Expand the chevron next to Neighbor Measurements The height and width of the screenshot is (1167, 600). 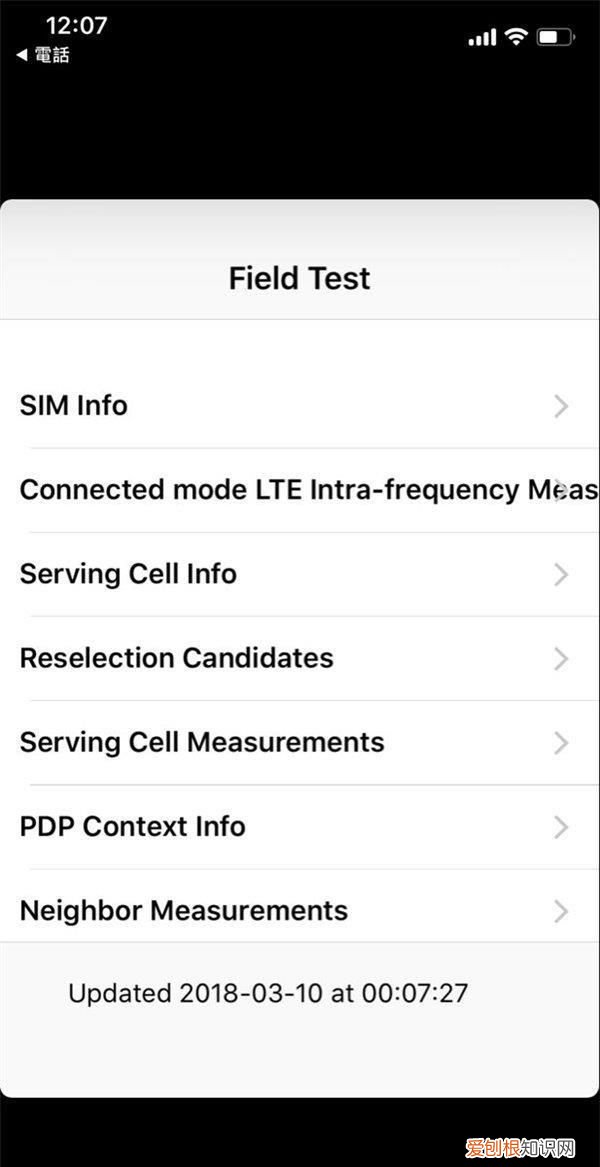point(562,911)
